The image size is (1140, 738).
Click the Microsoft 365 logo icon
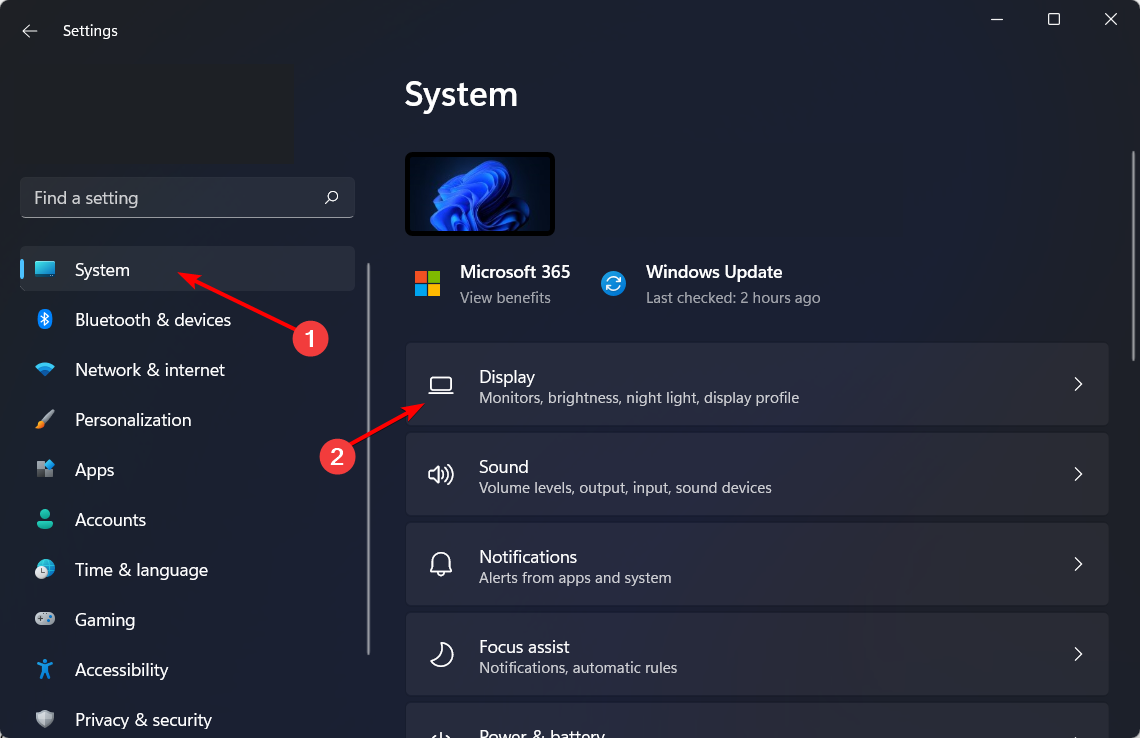[x=428, y=284]
